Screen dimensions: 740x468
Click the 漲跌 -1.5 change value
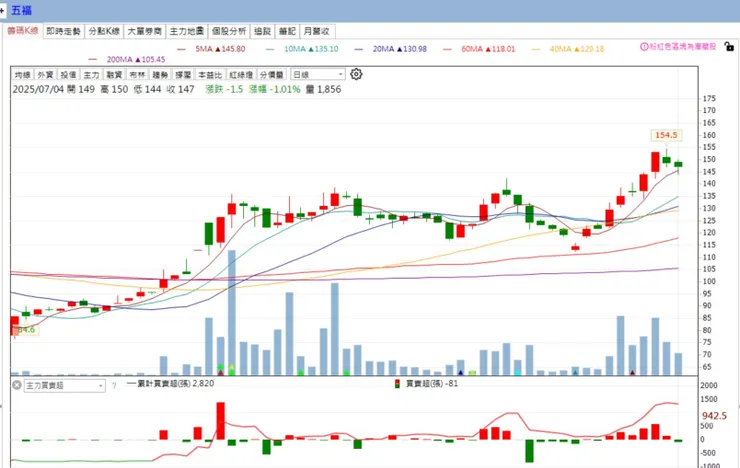(224, 89)
